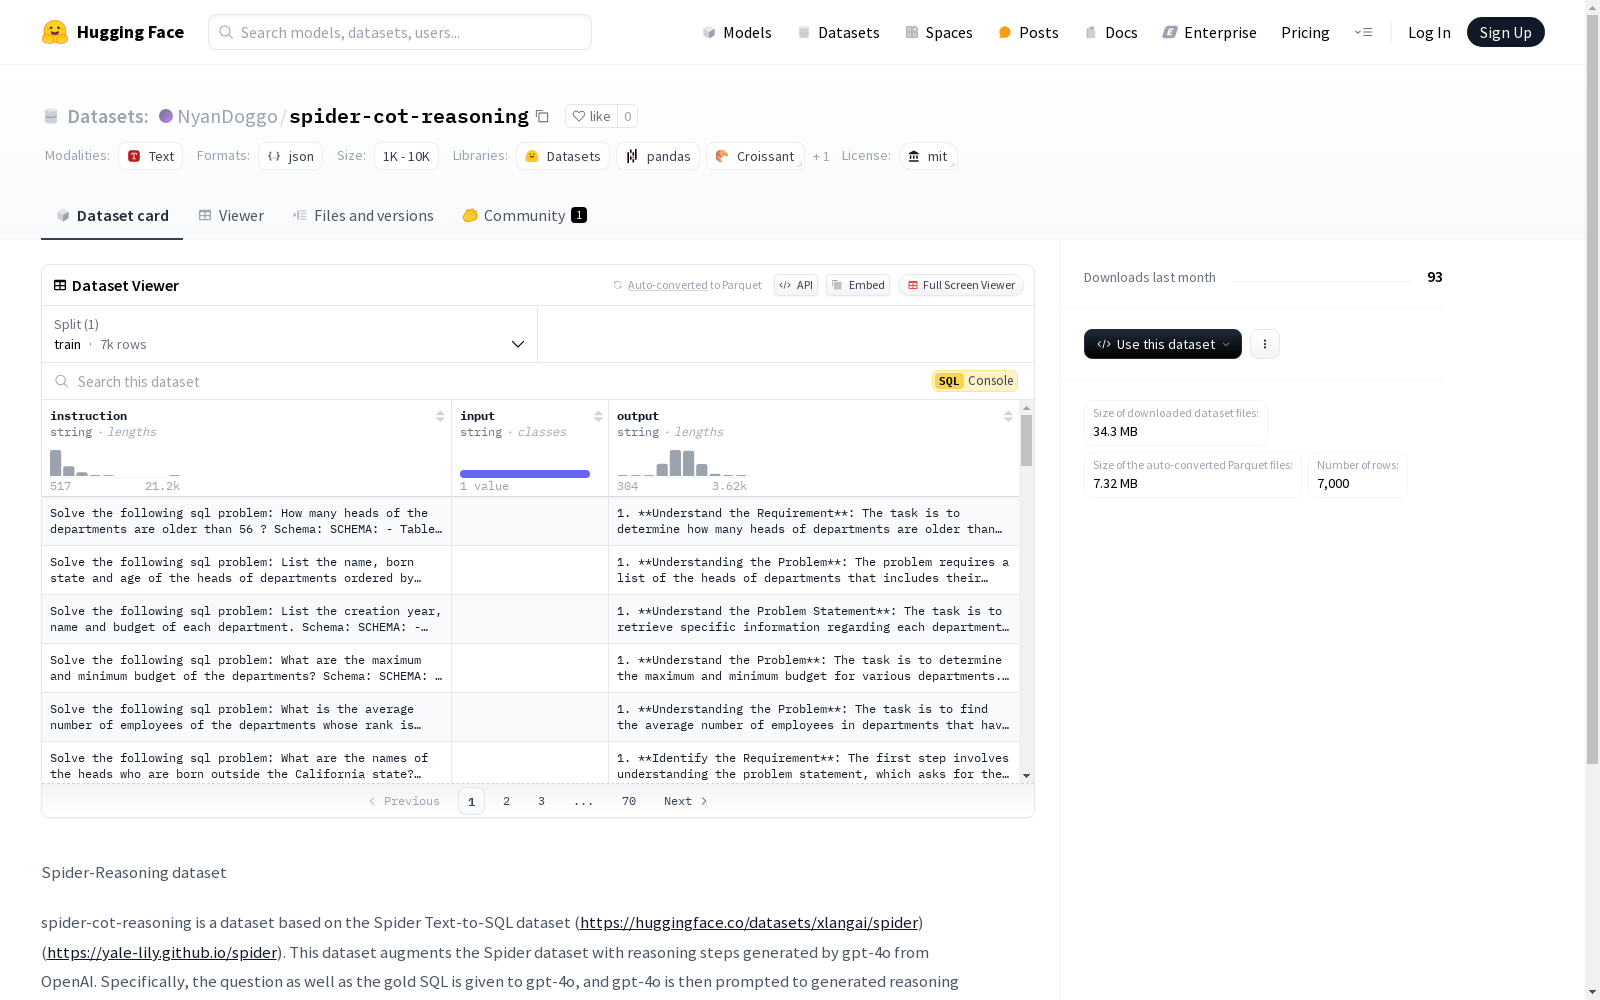The height and width of the screenshot is (1000, 1600).
Task: Click the Text modality tag
Action: coord(150,156)
